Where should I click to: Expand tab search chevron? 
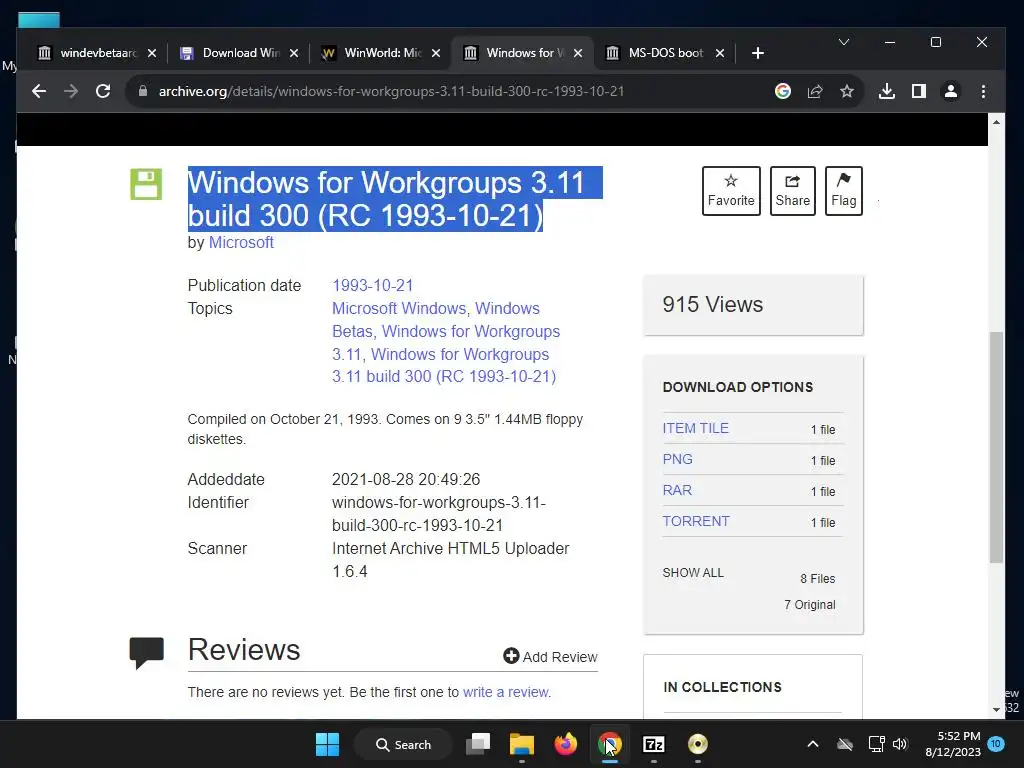pyautogui.click(x=844, y=42)
